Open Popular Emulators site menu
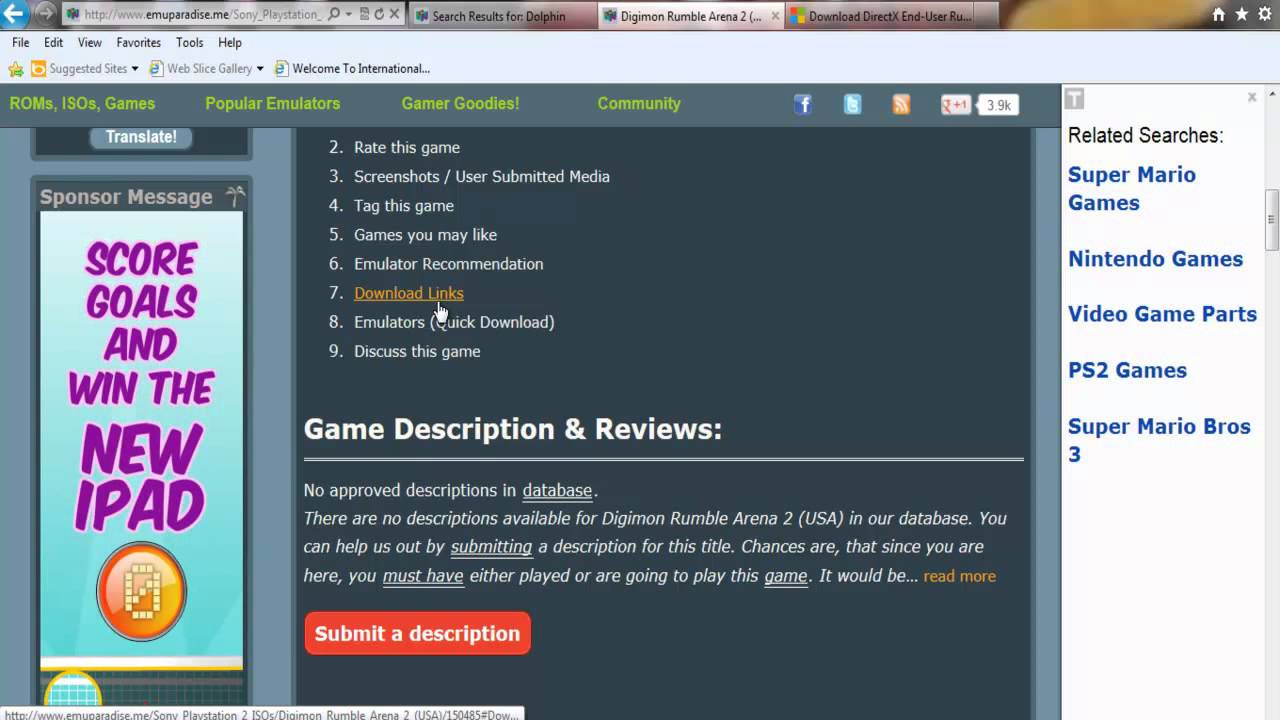 pos(272,103)
